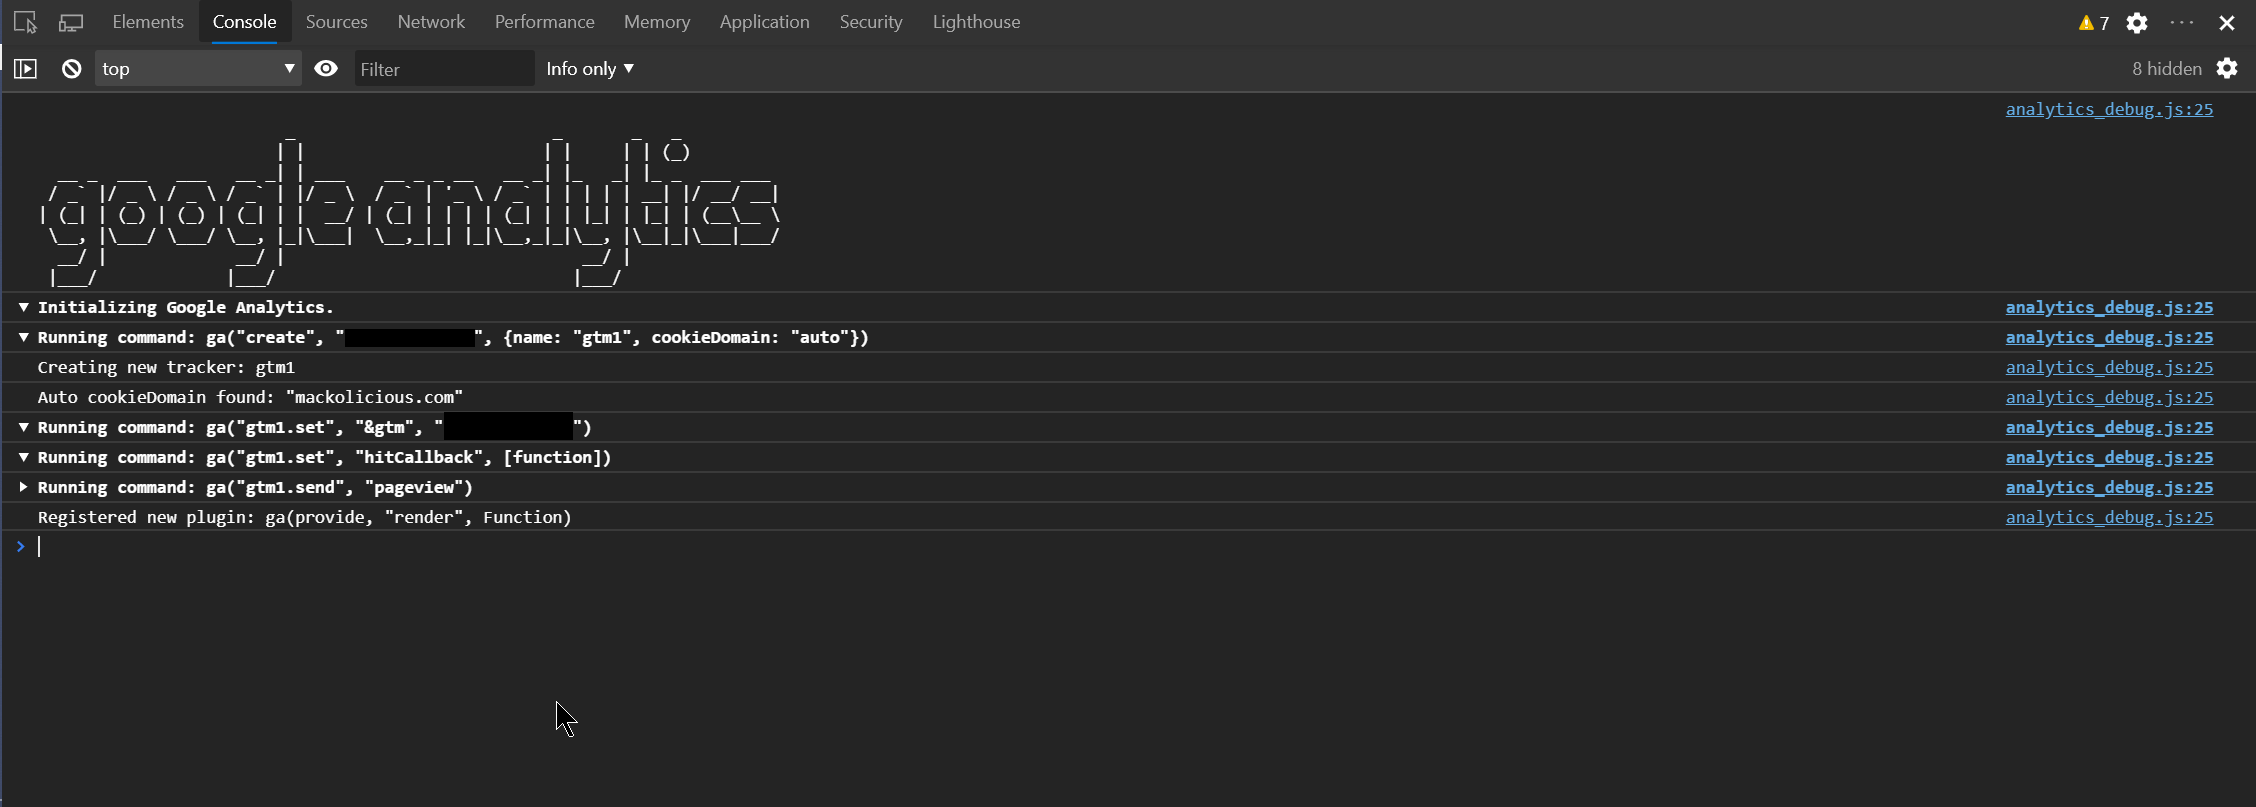
Task: Open source link for ga create command
Action: tap(2109, 337)
